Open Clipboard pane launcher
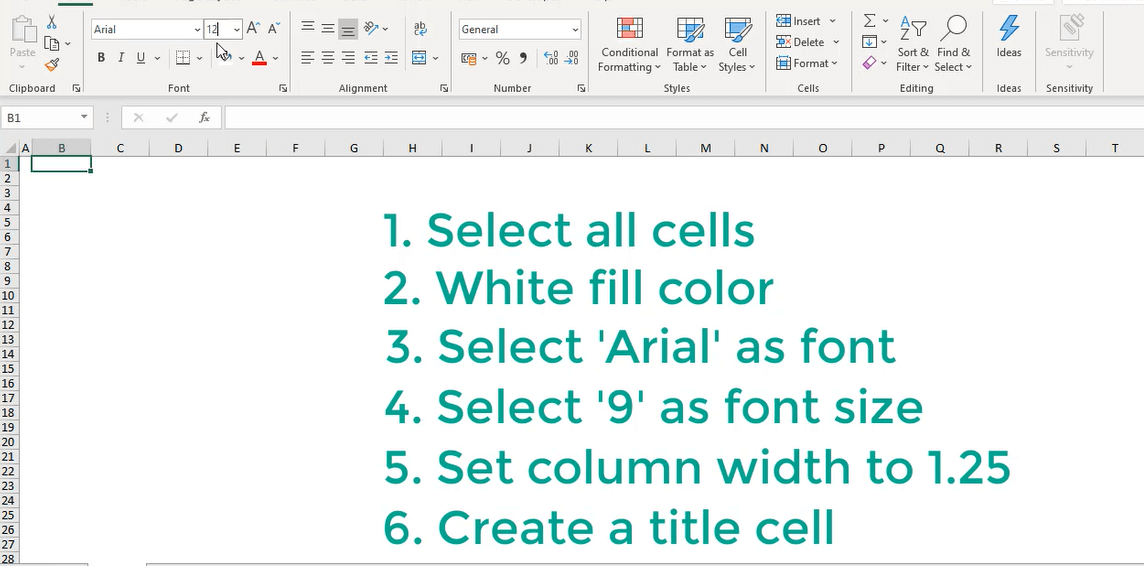This screenshot has height=566, width=1144. coord(76,88)
